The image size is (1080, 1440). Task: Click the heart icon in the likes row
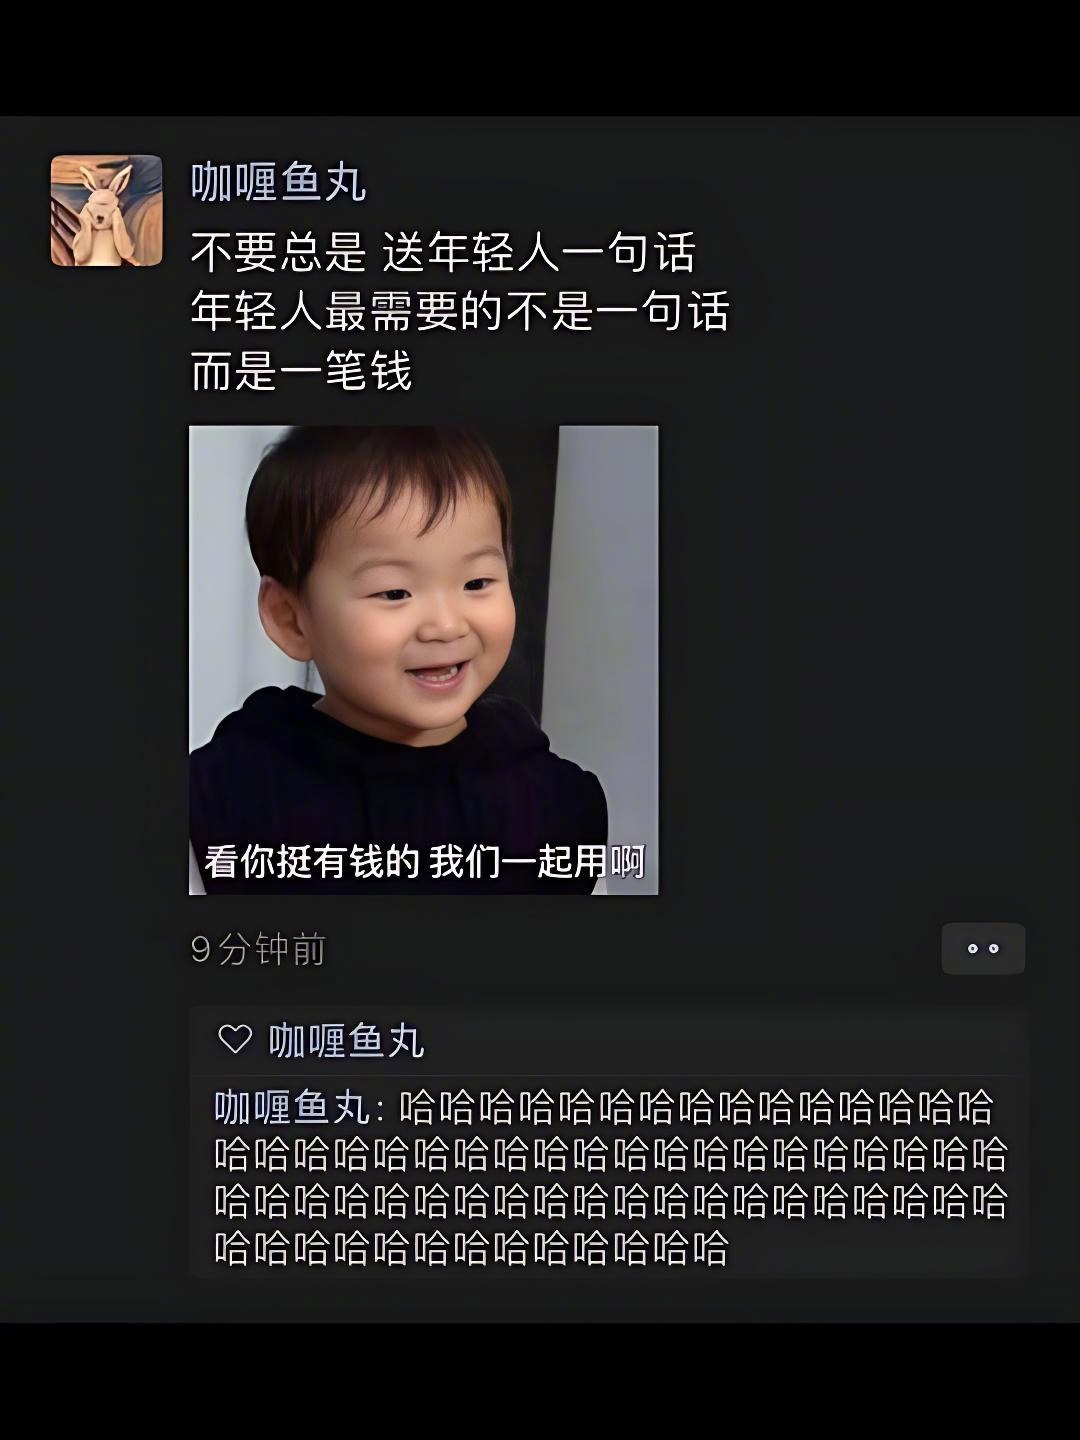(x=235, y=1040)
